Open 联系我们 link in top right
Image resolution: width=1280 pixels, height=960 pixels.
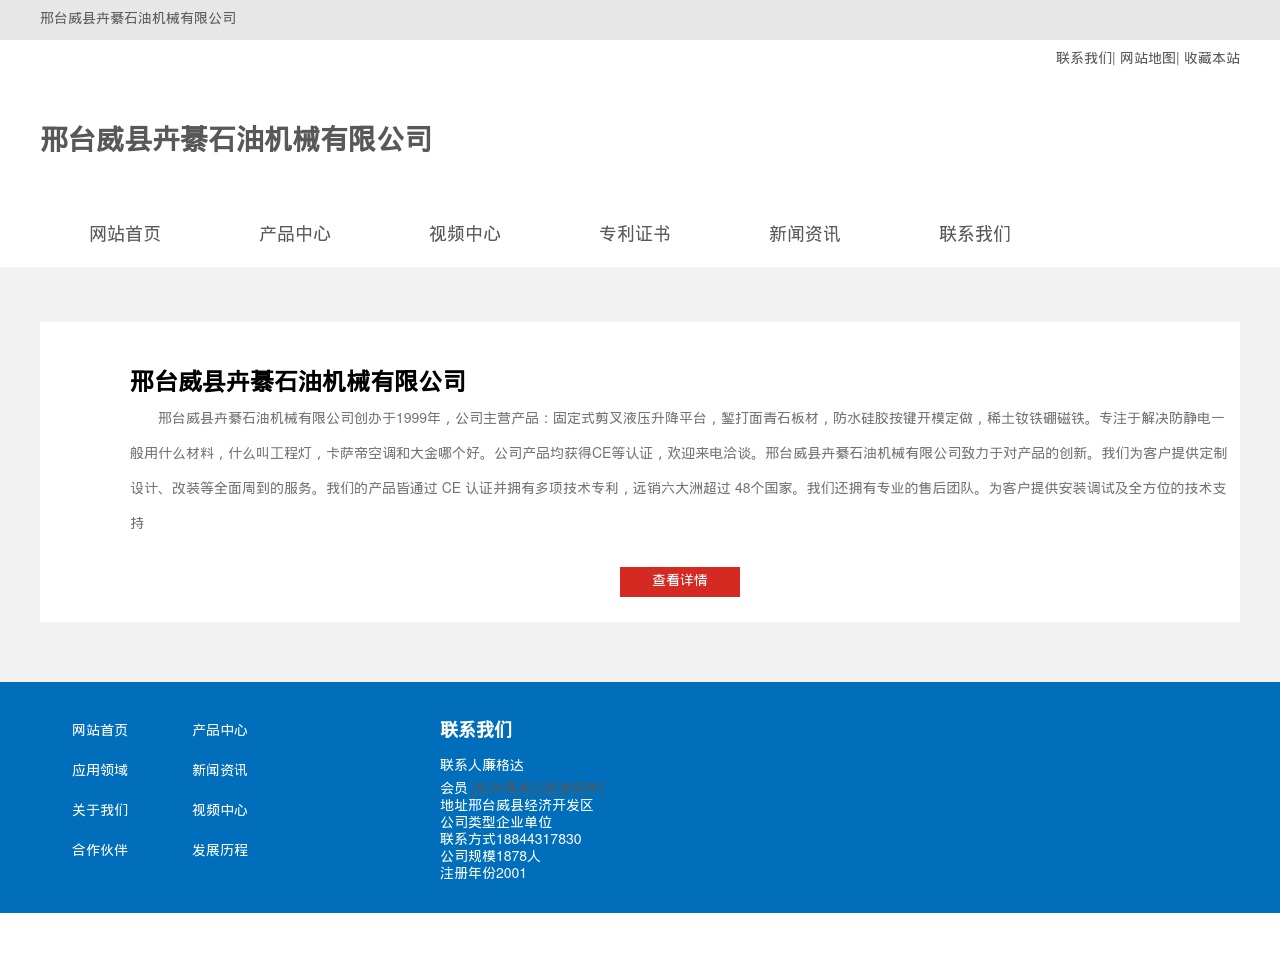coord(1084,58)
